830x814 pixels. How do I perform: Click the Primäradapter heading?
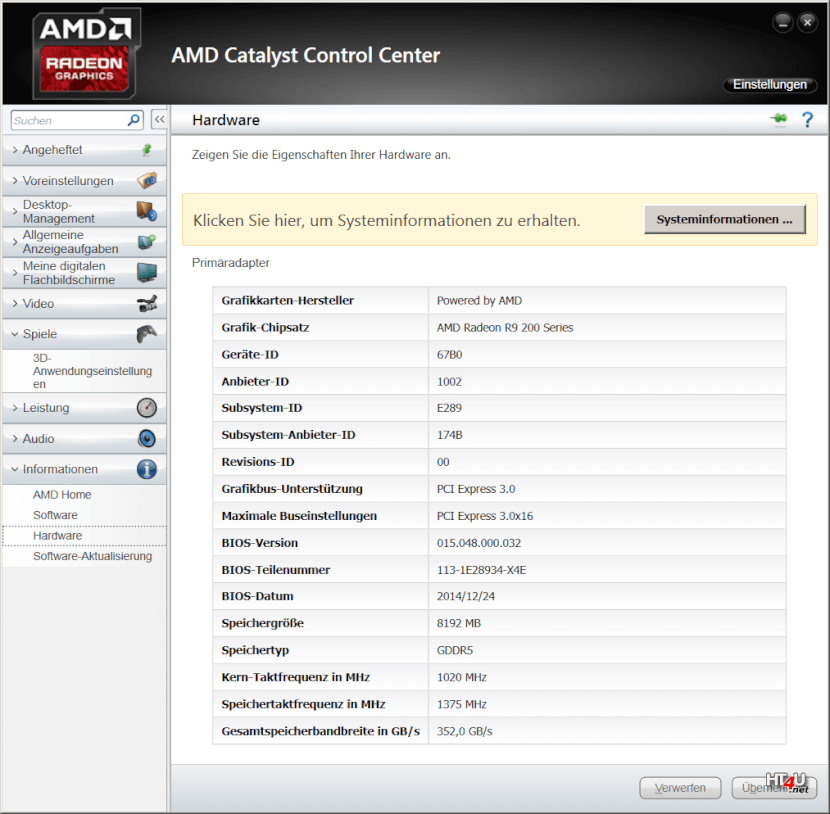(230, 263)
